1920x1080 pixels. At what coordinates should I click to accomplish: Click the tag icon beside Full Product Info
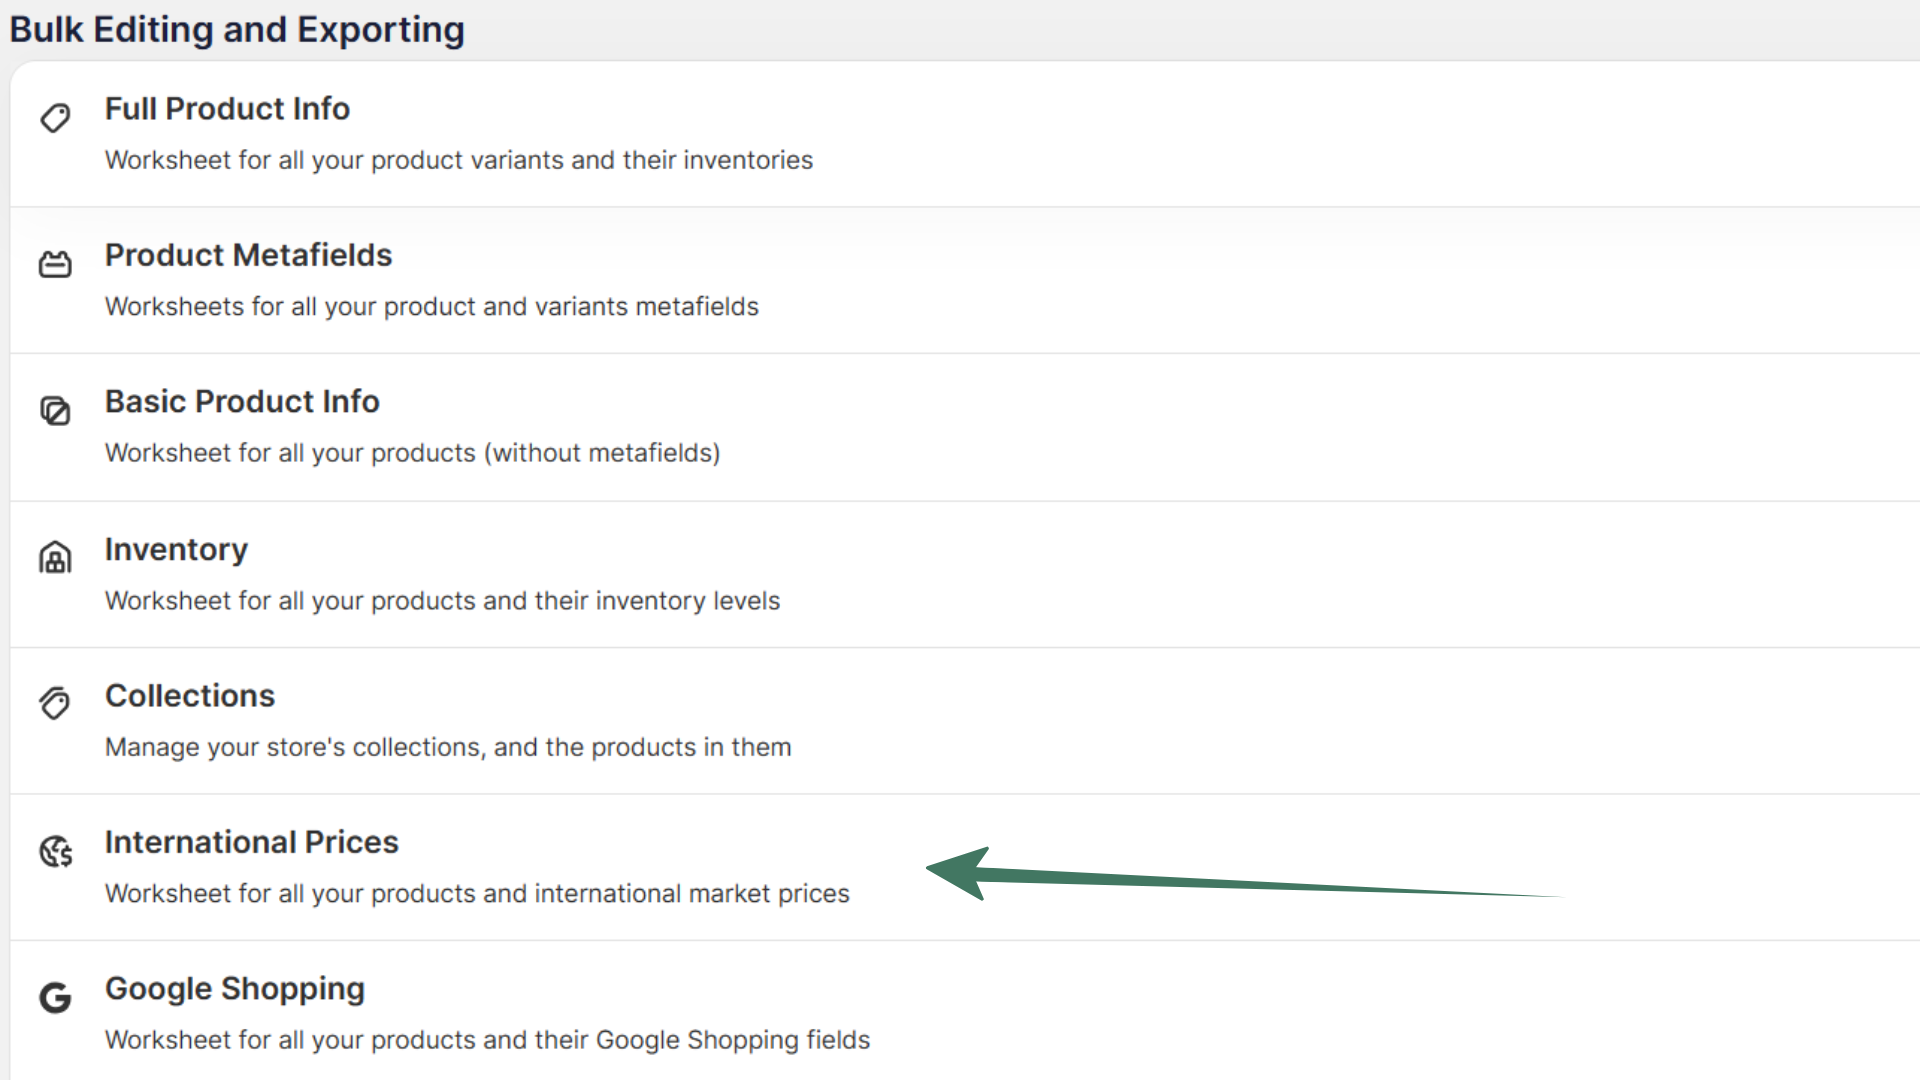click(55, 118)
